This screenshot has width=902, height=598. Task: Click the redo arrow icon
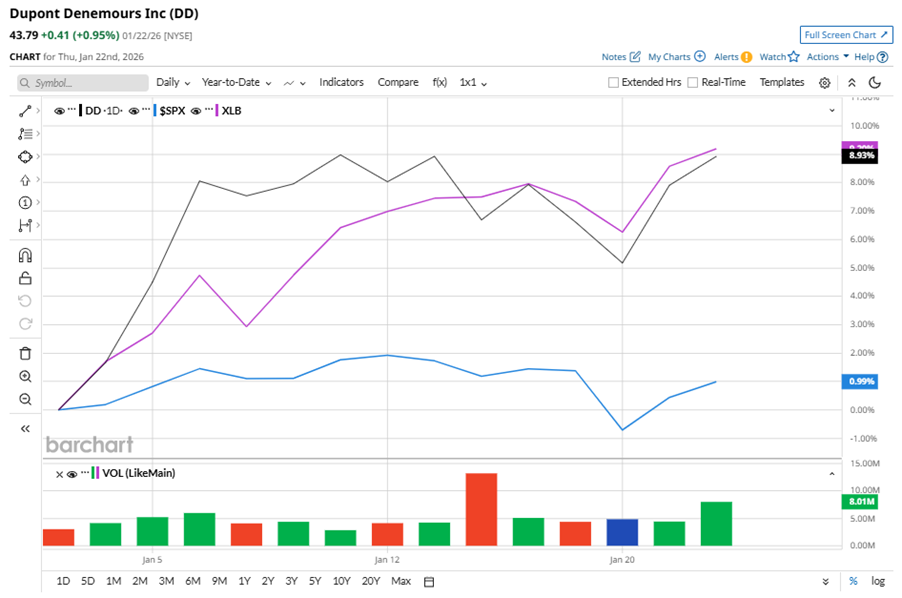[x=25, y=324]
